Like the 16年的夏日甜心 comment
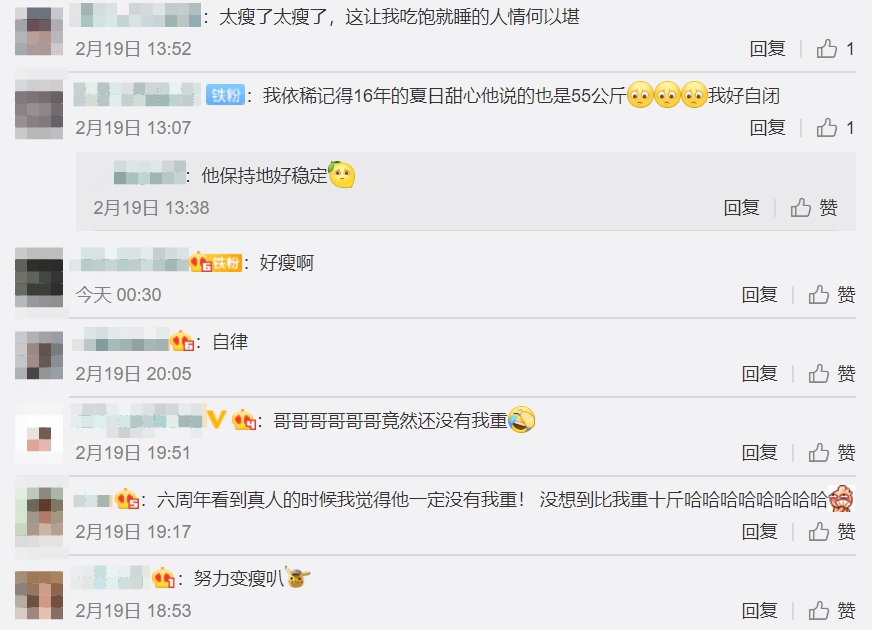The height and width of the screenshot is (630, 872). [x=835, y=128]
